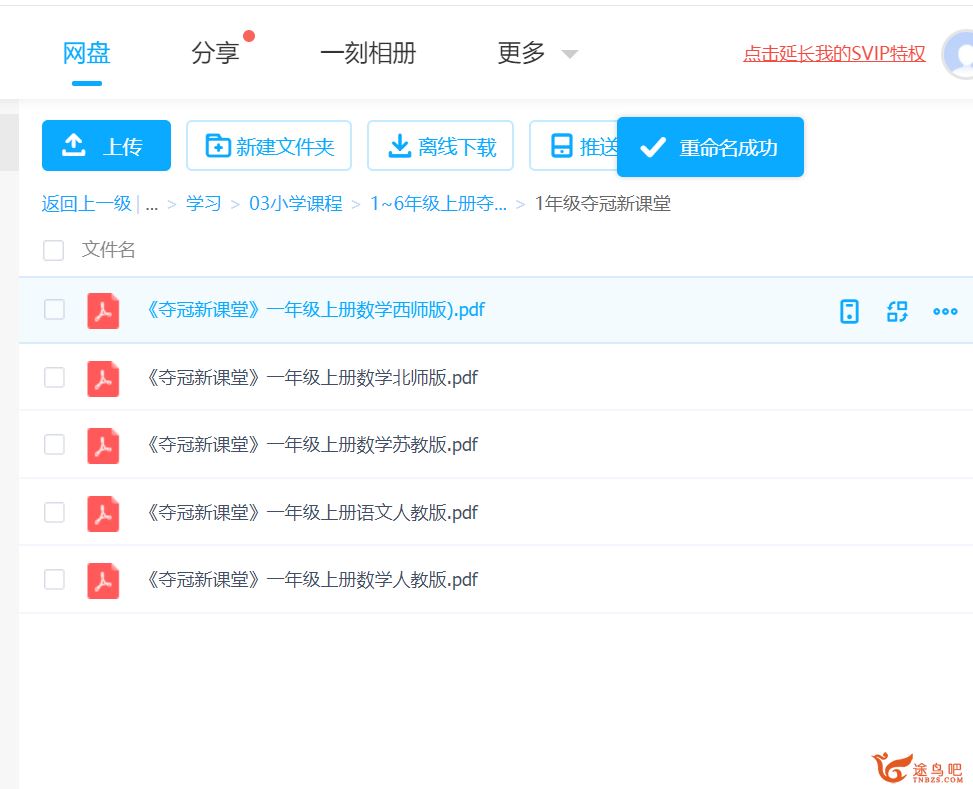Click the 重命名成功 notification toast
The image size is (973, 789).
click(x=711, y=147)
